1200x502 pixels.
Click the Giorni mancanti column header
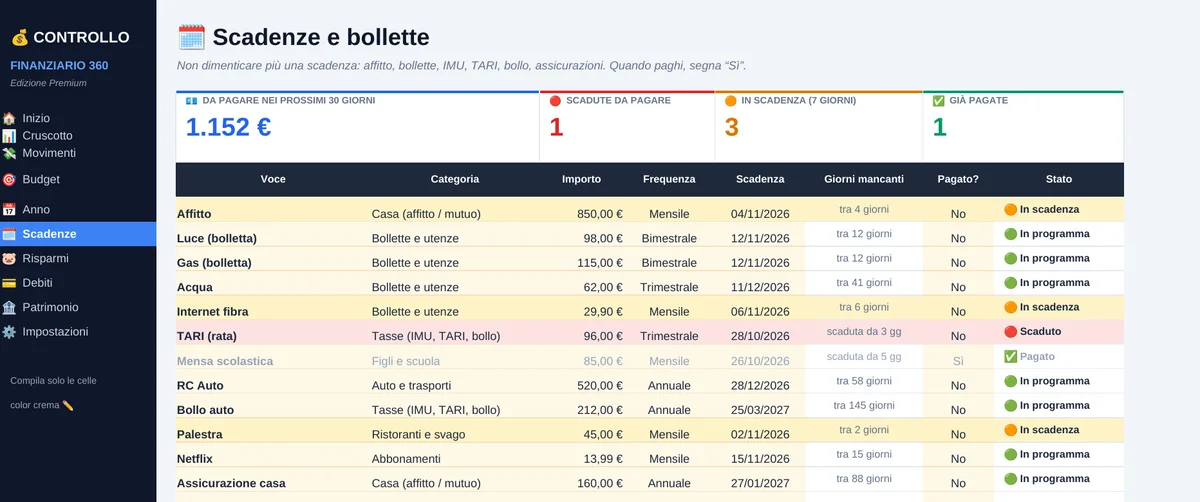tap(864, 179)
